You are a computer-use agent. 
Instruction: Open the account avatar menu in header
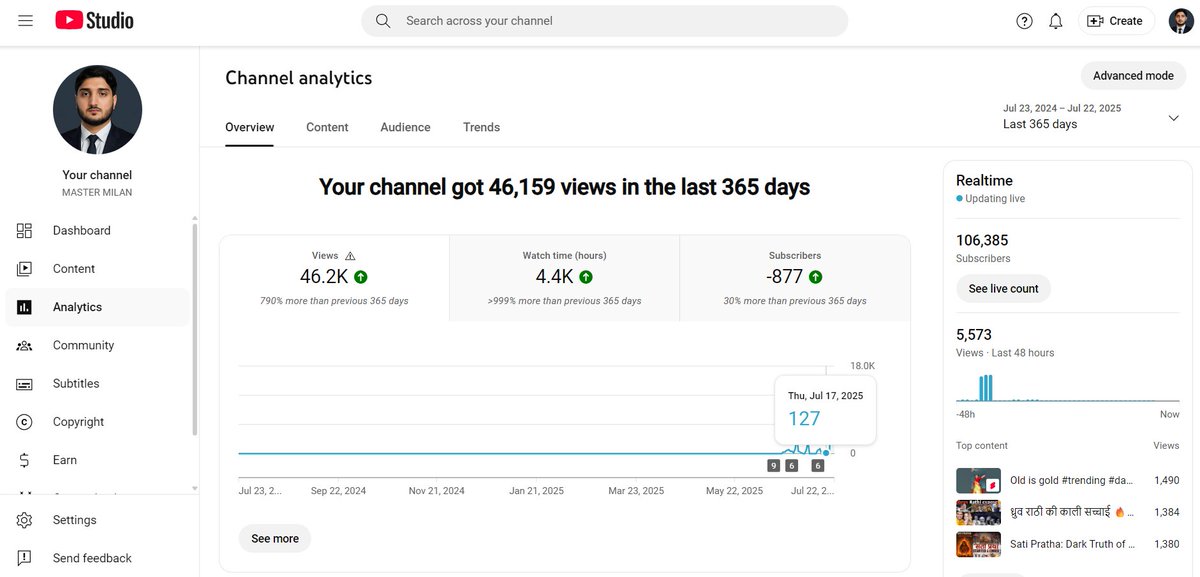tap(1181, 21)
